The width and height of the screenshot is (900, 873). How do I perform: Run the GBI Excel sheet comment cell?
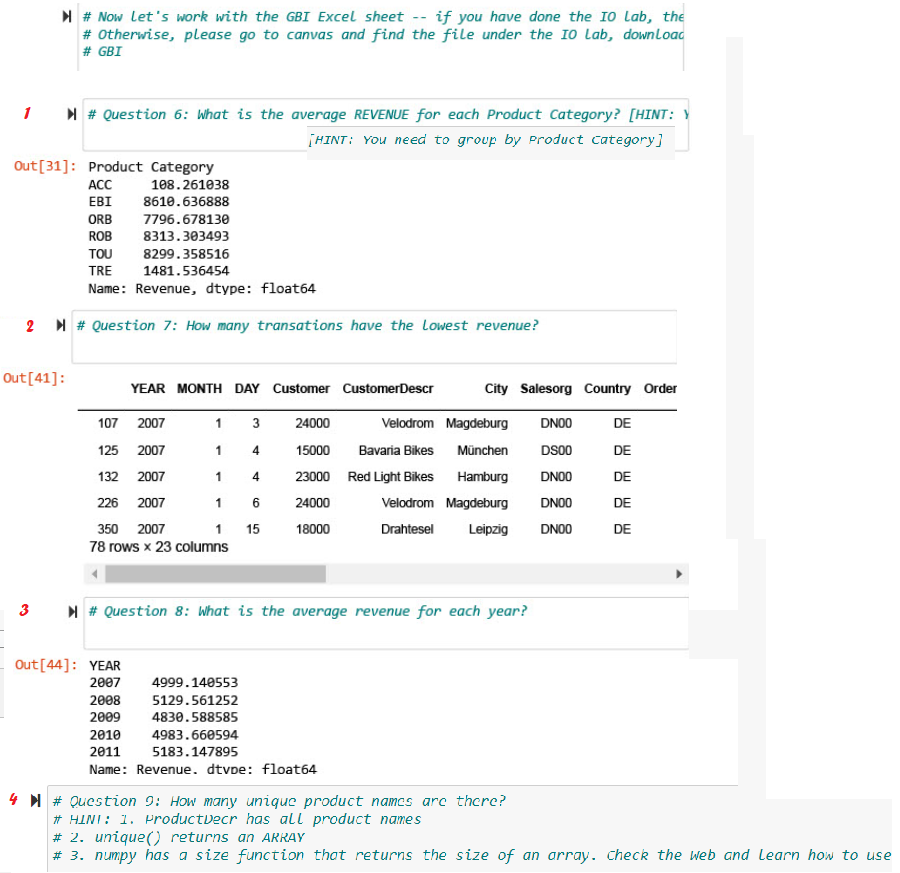66,16
